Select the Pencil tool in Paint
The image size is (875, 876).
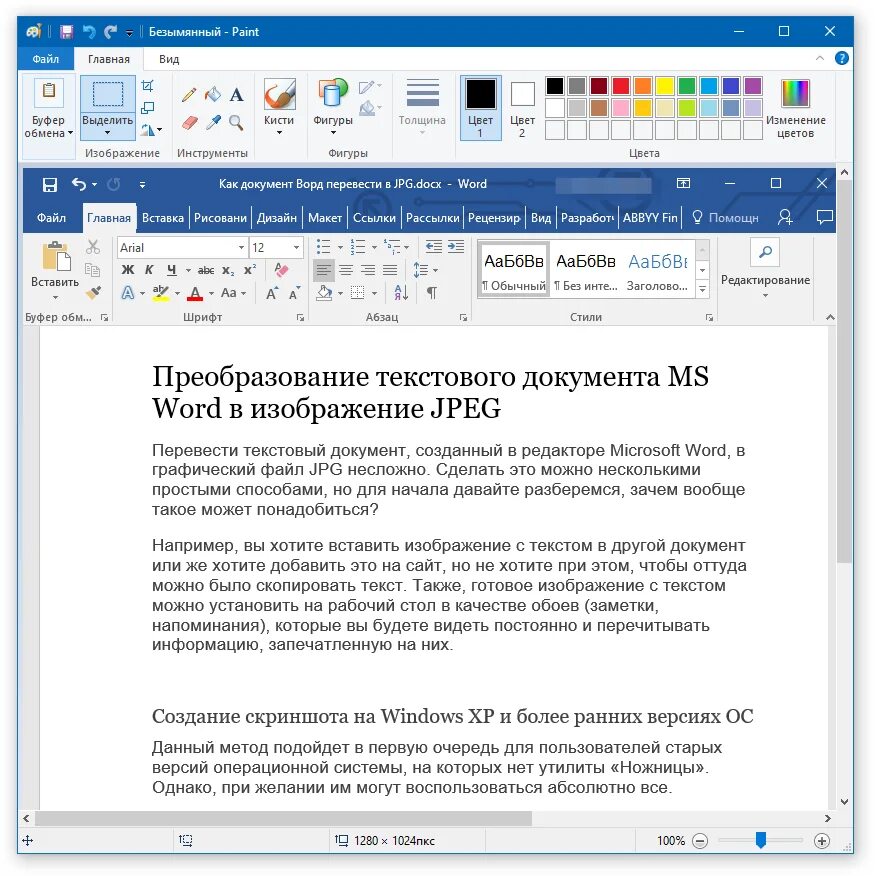pos(189,94)
